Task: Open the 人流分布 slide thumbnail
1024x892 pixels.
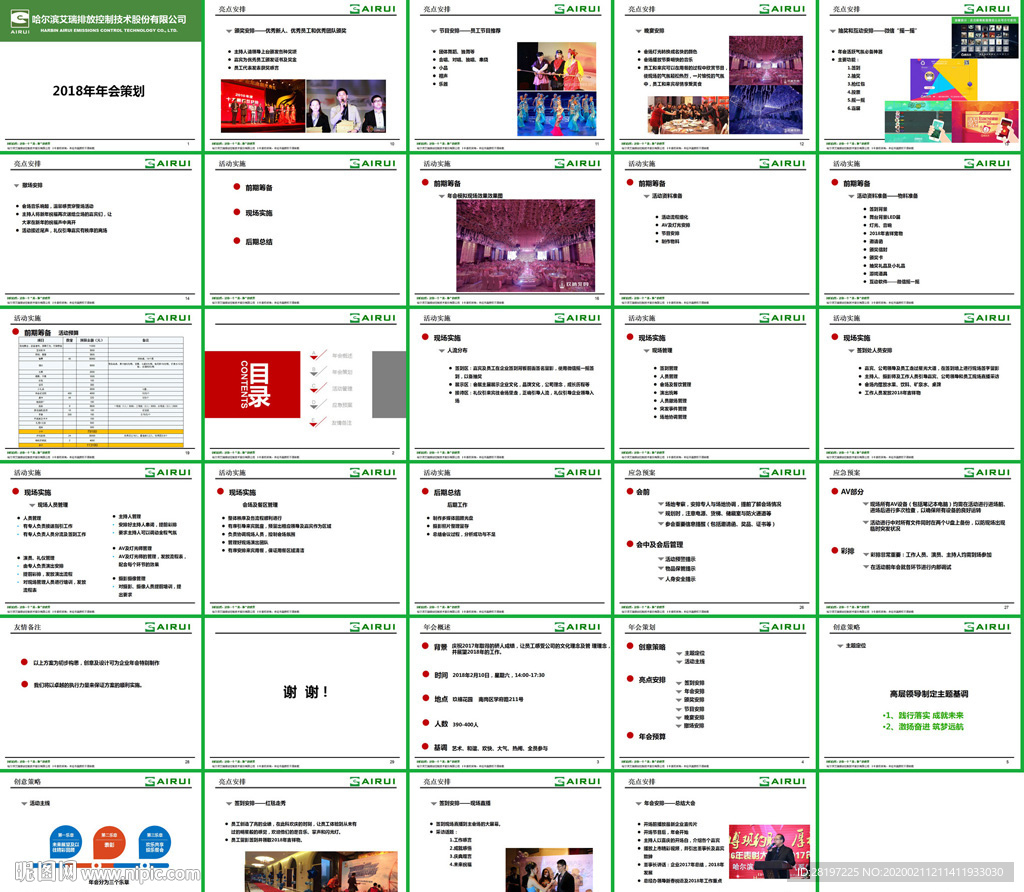Action: (510, 385)
